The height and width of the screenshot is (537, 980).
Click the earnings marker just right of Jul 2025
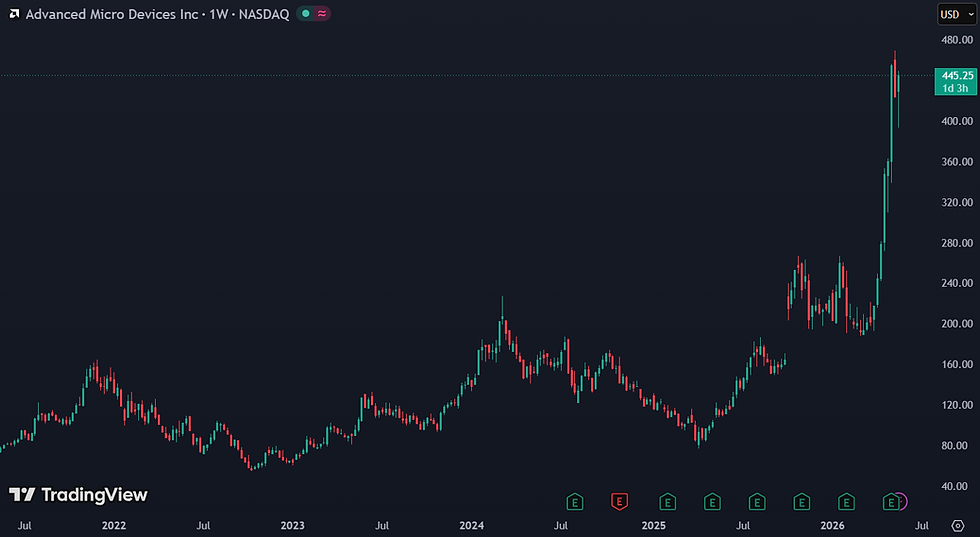tap(757, 501)
